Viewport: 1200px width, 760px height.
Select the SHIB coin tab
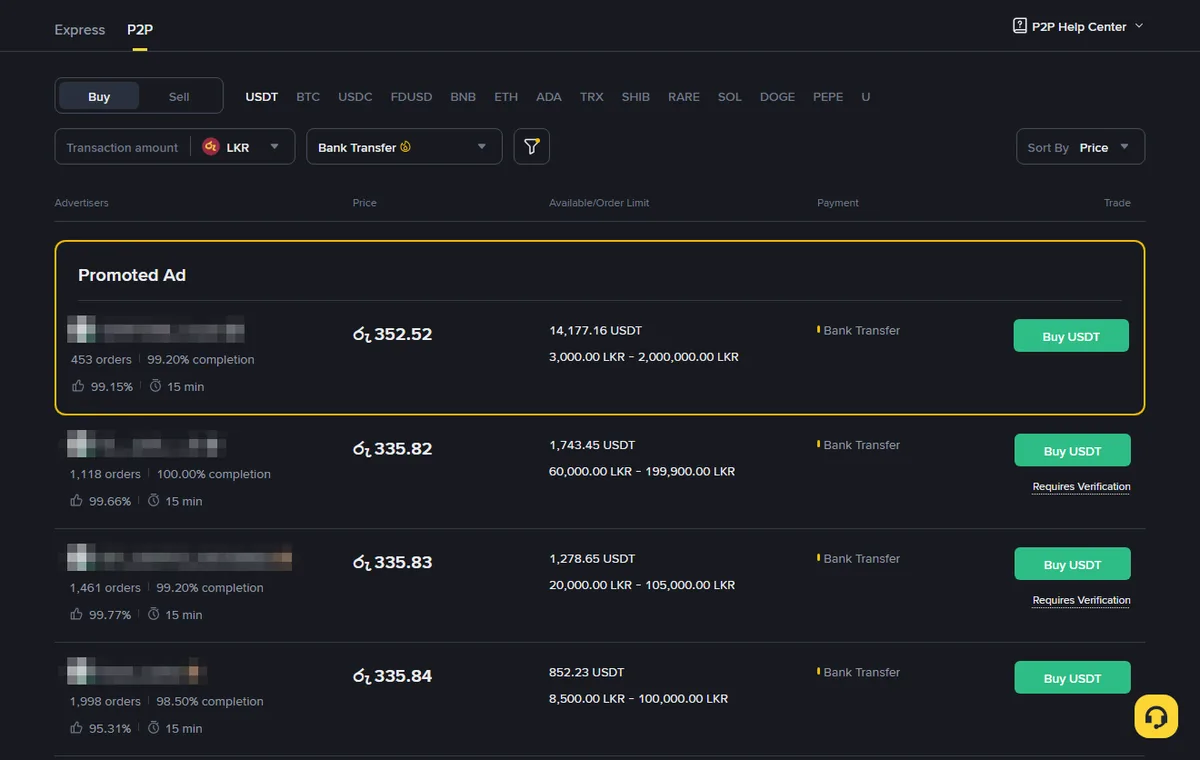636,97
